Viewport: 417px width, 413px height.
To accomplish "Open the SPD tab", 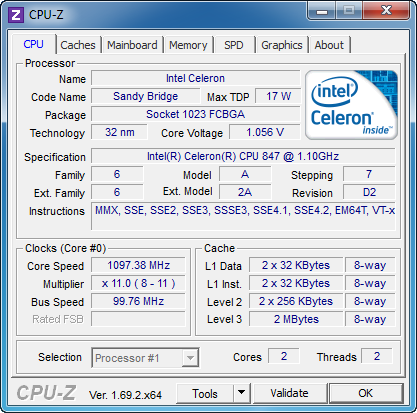I will coord(234,45).
